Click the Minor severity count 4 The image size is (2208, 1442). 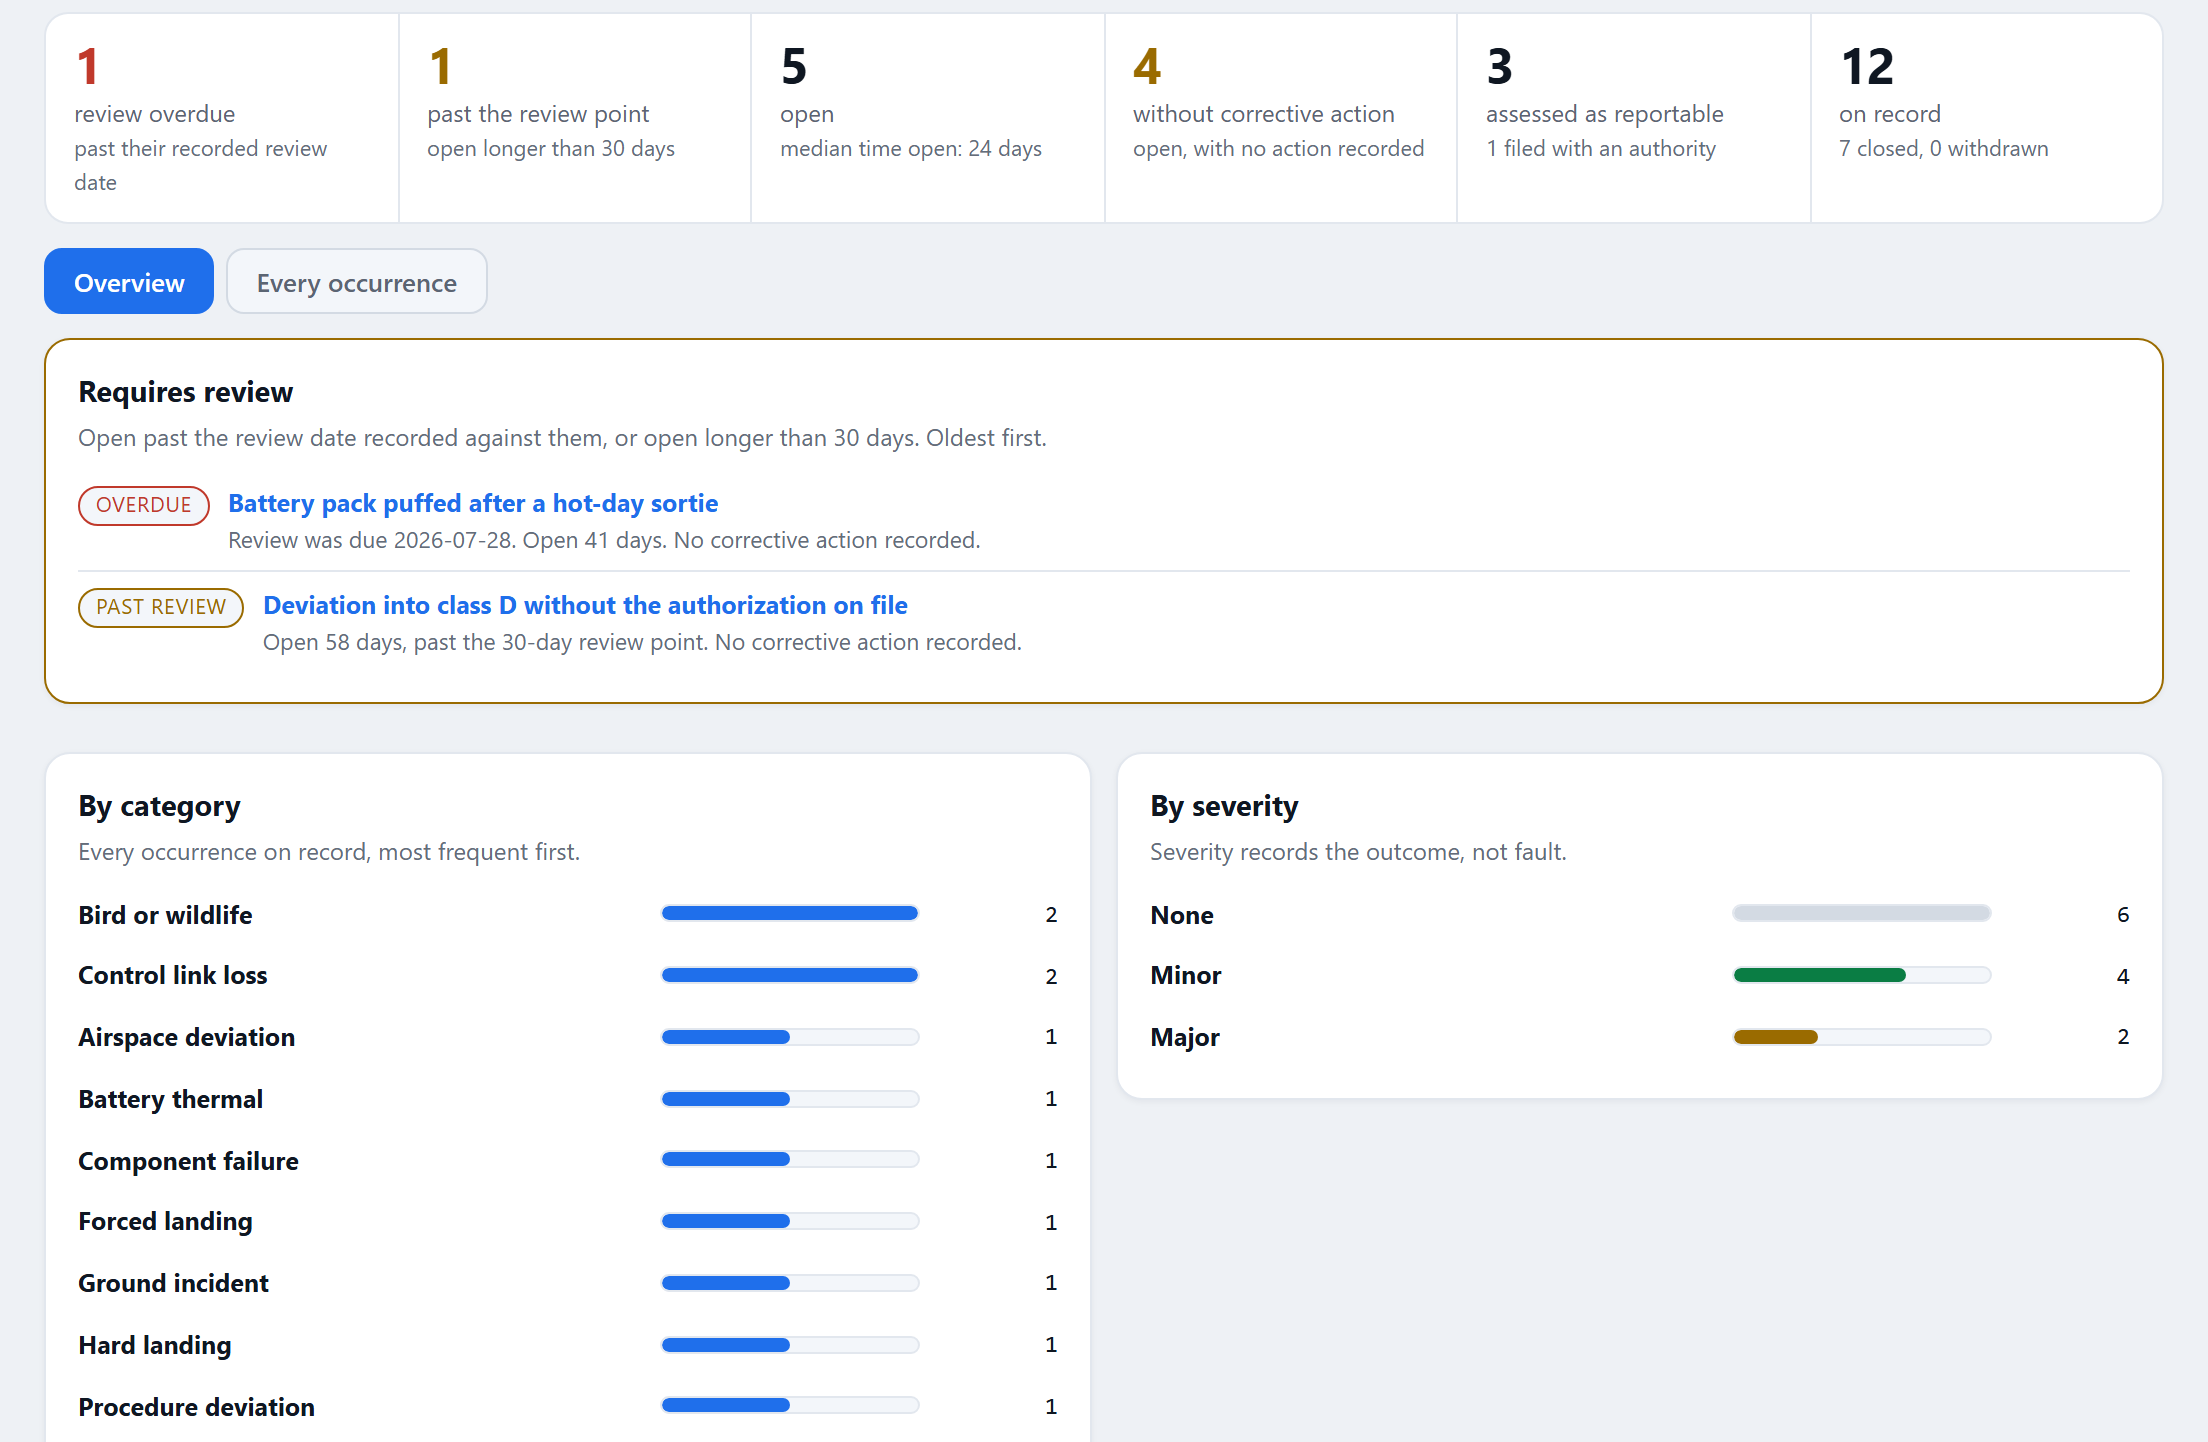point(2123,977)
